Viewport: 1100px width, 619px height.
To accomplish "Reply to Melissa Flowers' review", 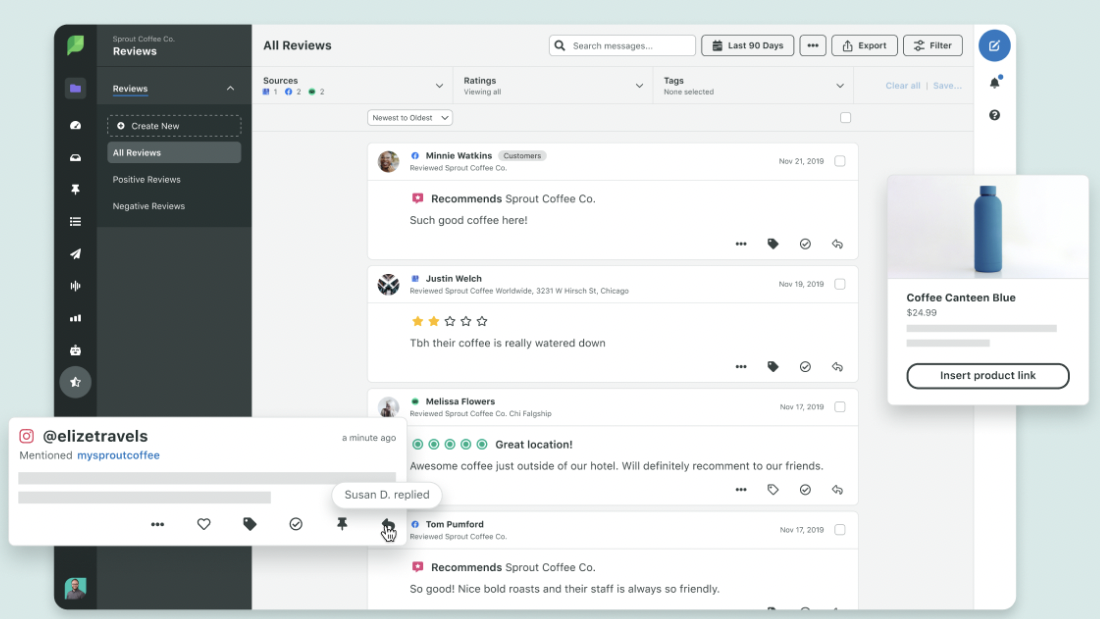I will click(838, 490).
